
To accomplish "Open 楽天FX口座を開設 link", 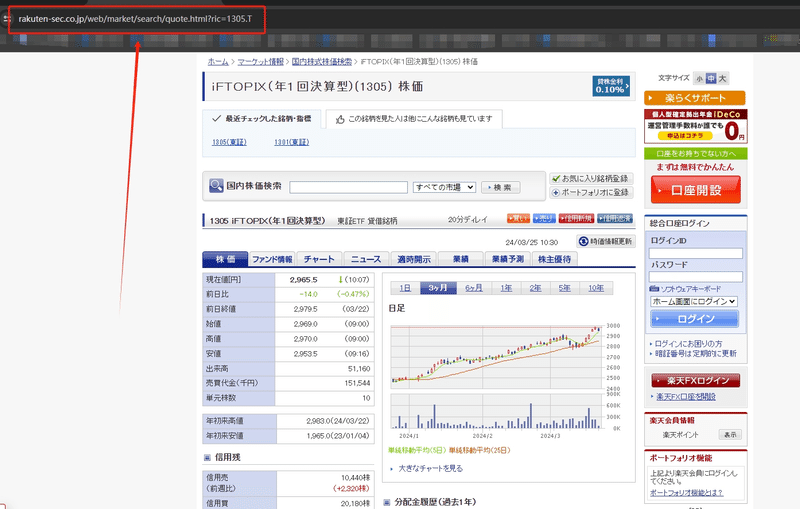I will [686, 396].
